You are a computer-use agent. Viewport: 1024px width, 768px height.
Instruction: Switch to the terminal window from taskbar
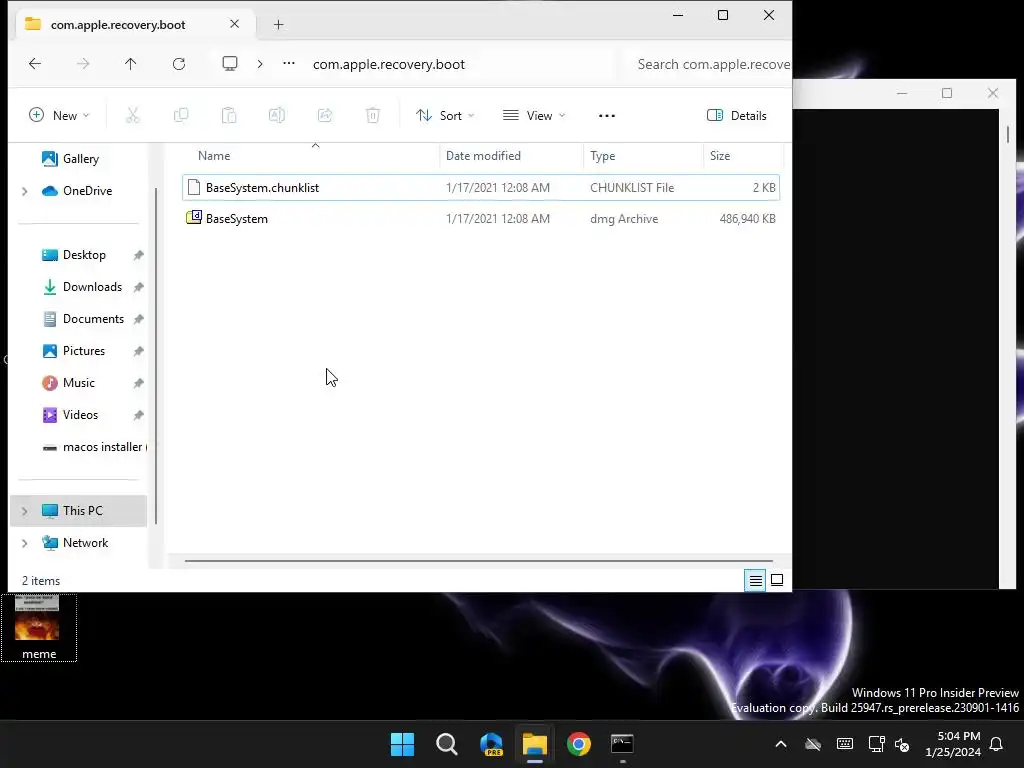point(622,744)
